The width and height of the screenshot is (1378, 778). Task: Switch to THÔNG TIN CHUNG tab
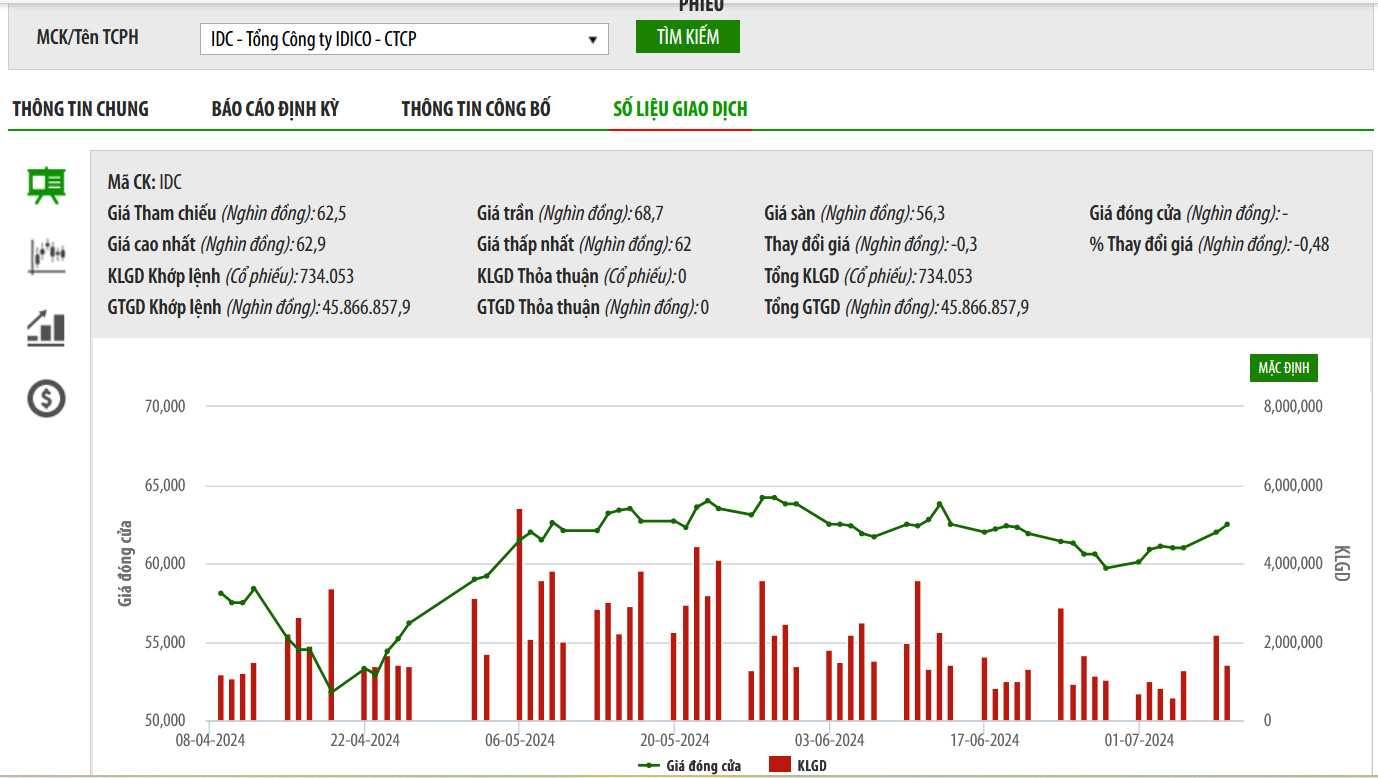(80, 109)
